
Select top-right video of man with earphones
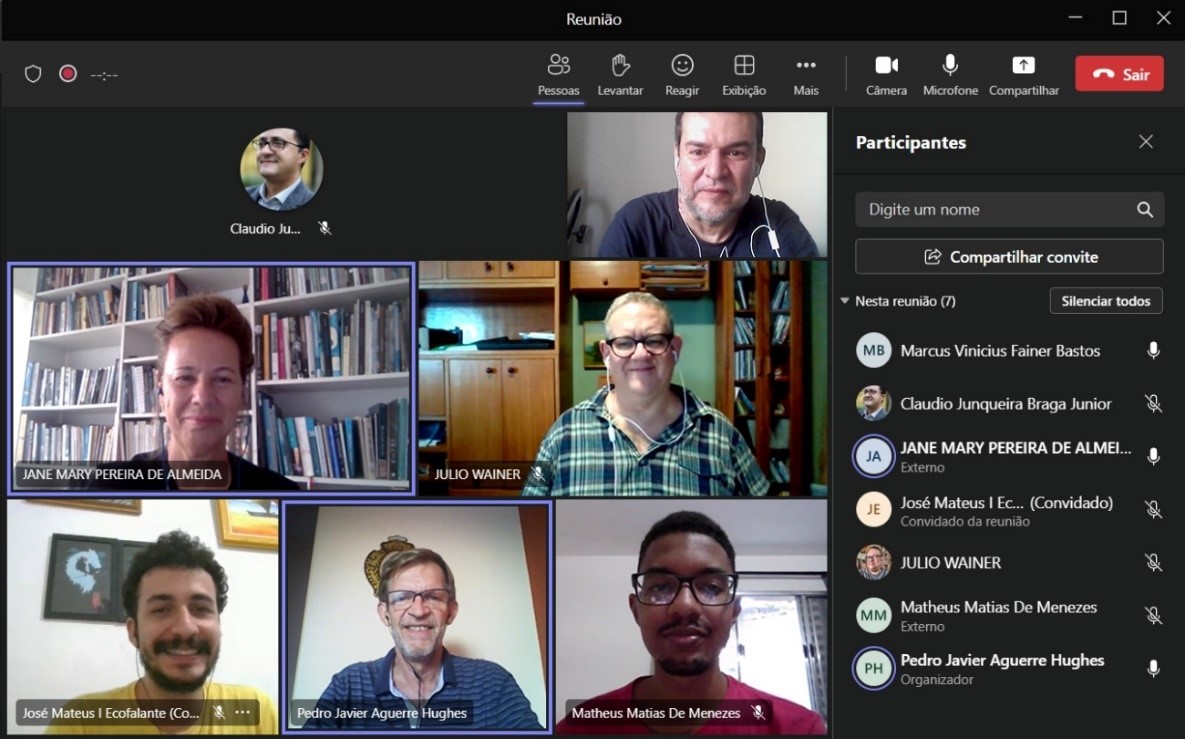tap(697, 185)
